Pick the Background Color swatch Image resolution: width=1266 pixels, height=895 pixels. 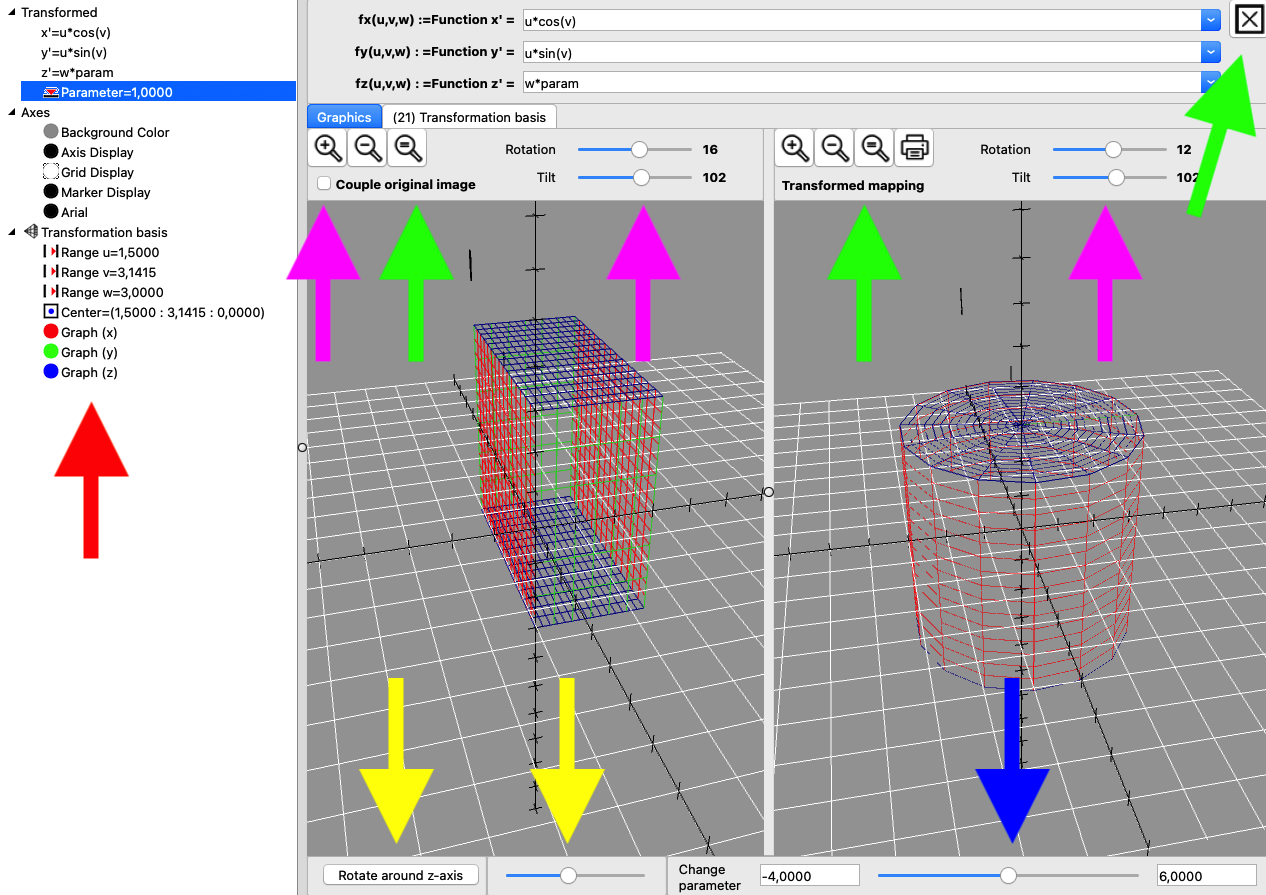(51, 132)
